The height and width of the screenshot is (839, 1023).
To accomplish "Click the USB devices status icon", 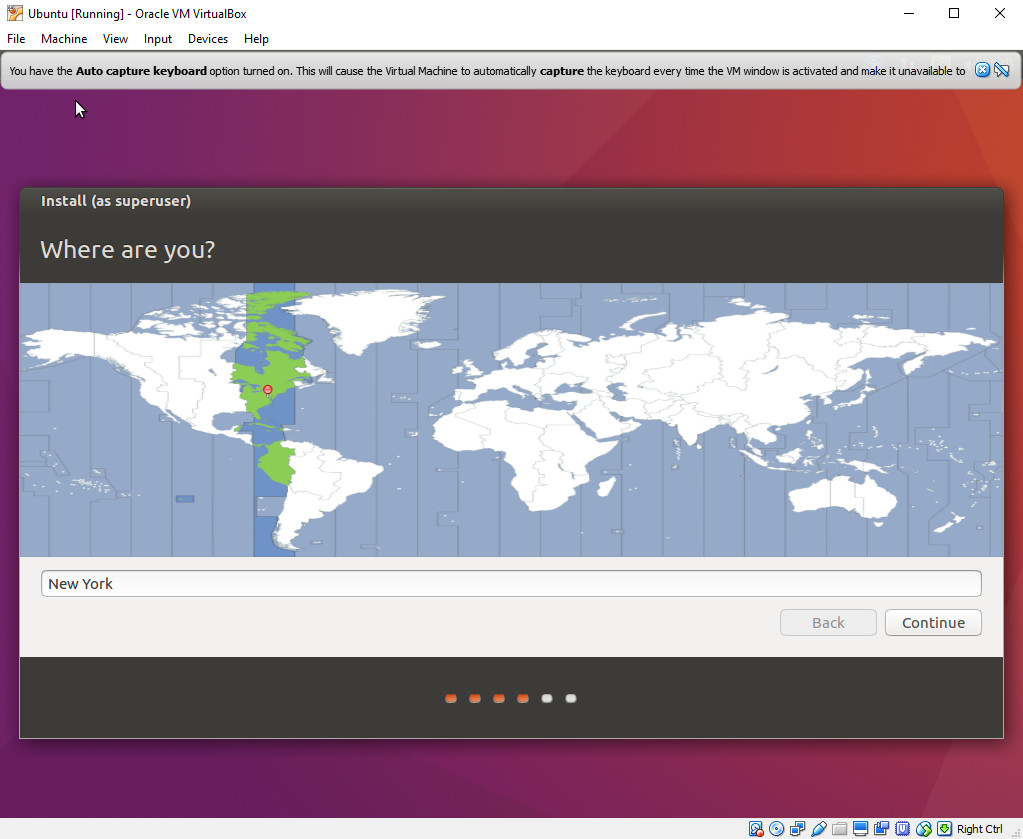I will 818,829.
